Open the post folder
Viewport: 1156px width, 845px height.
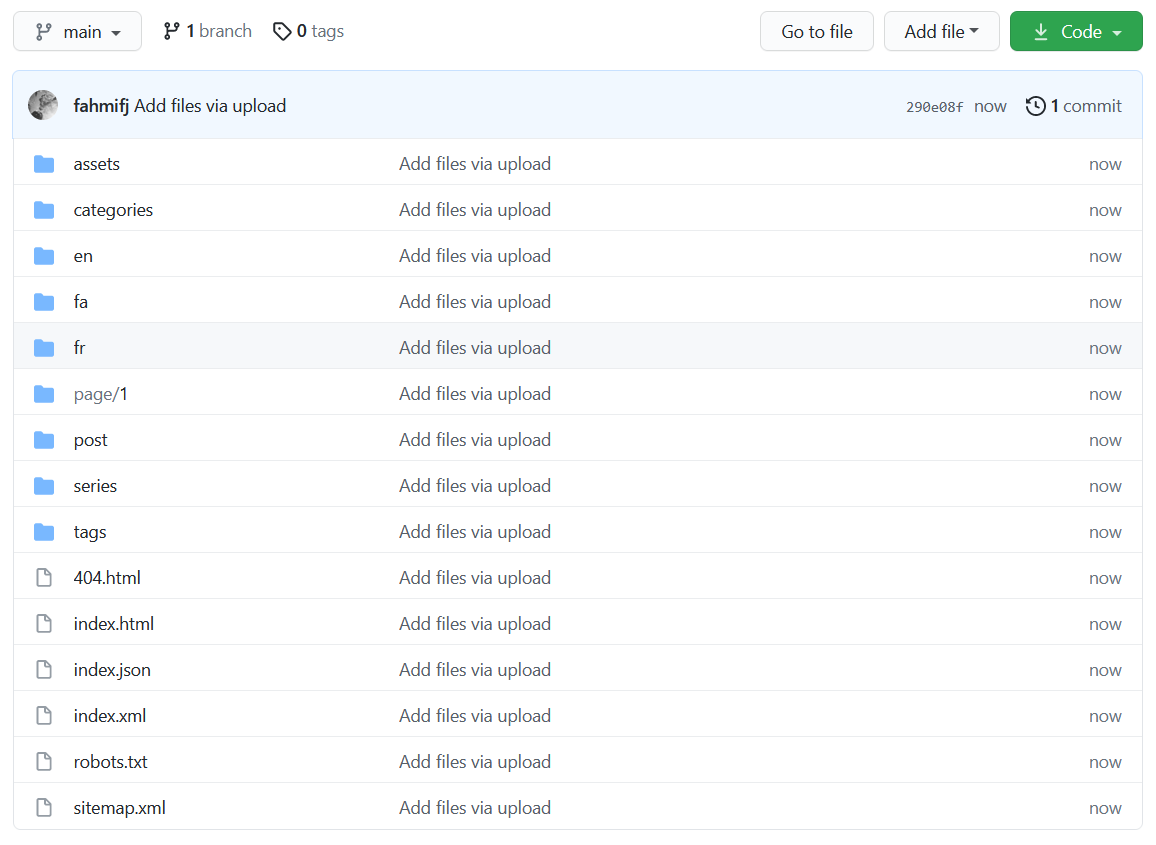click(91, 440)
